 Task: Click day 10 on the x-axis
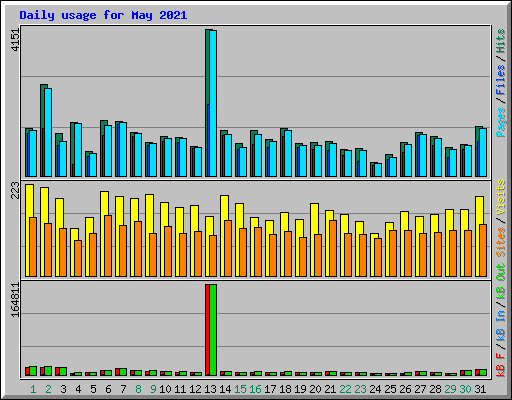tap(165, 389)
